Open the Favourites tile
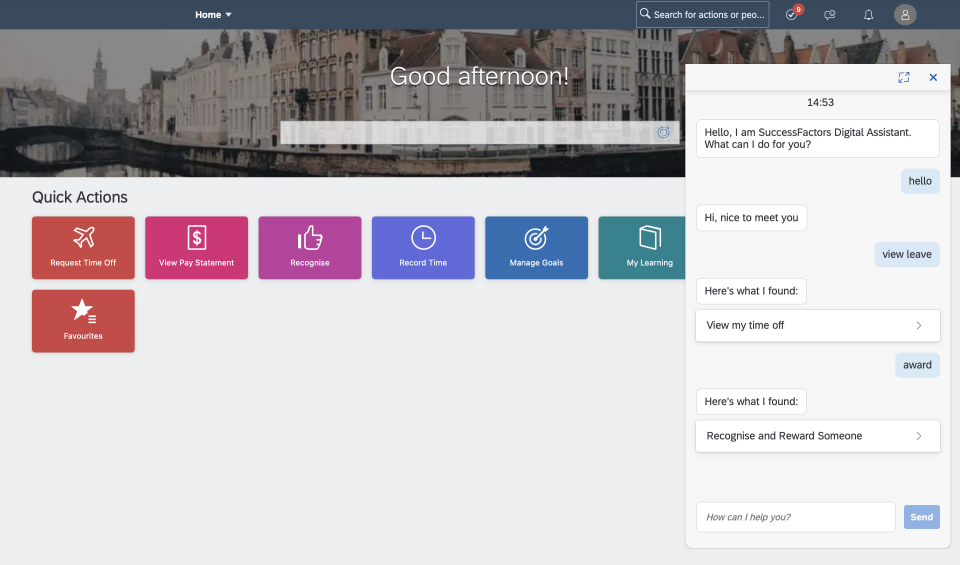The height and width of the screenshot is (565, 960). (x=83, y=321)
